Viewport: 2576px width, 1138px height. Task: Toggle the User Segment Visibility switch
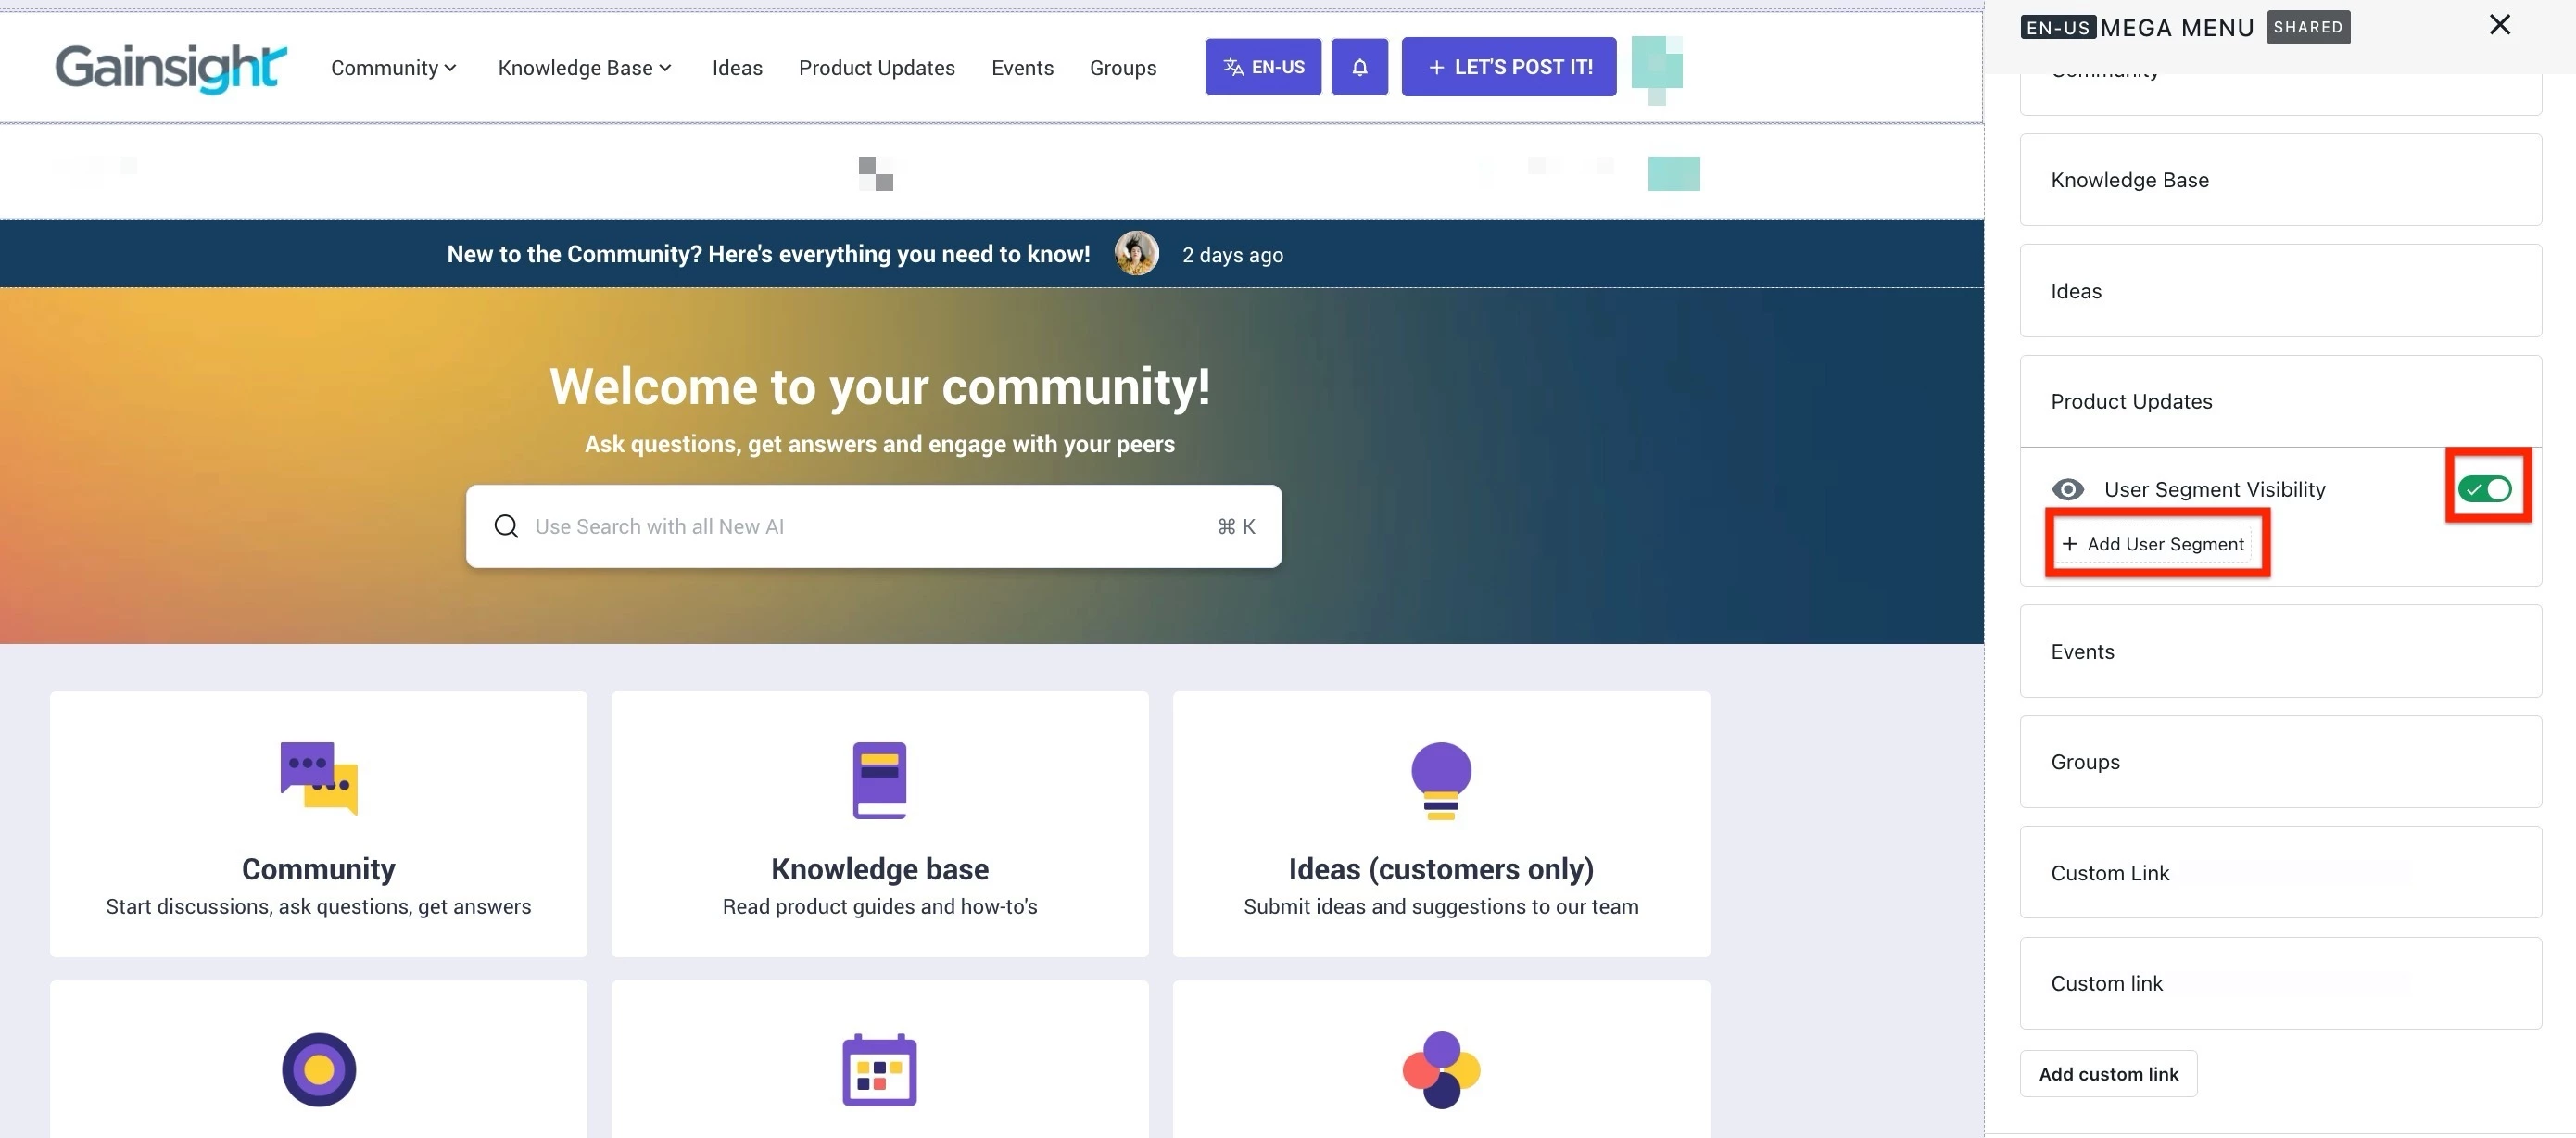coord(2485,489)
